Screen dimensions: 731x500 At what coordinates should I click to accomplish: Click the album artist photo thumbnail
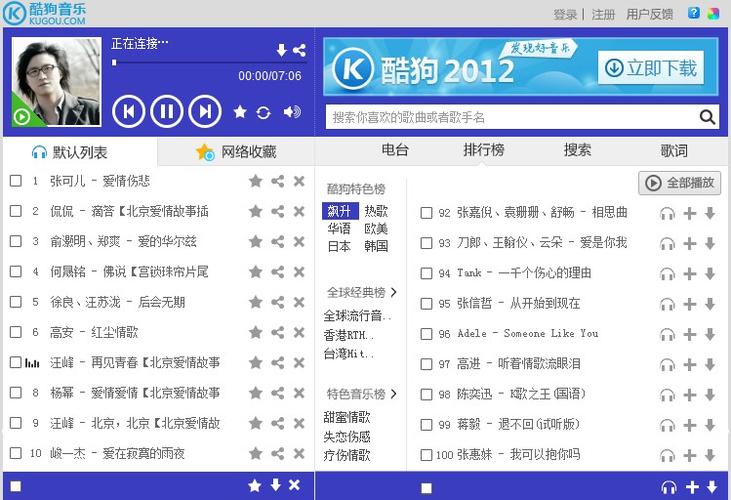pos(56,82)
